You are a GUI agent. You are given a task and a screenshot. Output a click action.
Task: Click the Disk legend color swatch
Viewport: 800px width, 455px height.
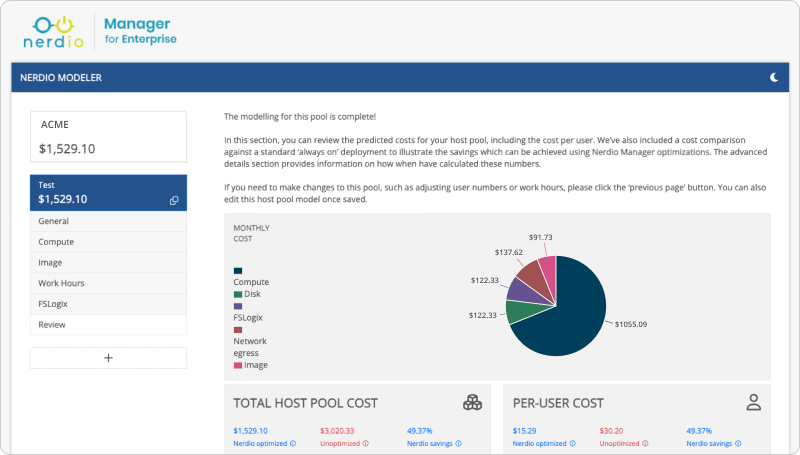(x=238, y=294)
